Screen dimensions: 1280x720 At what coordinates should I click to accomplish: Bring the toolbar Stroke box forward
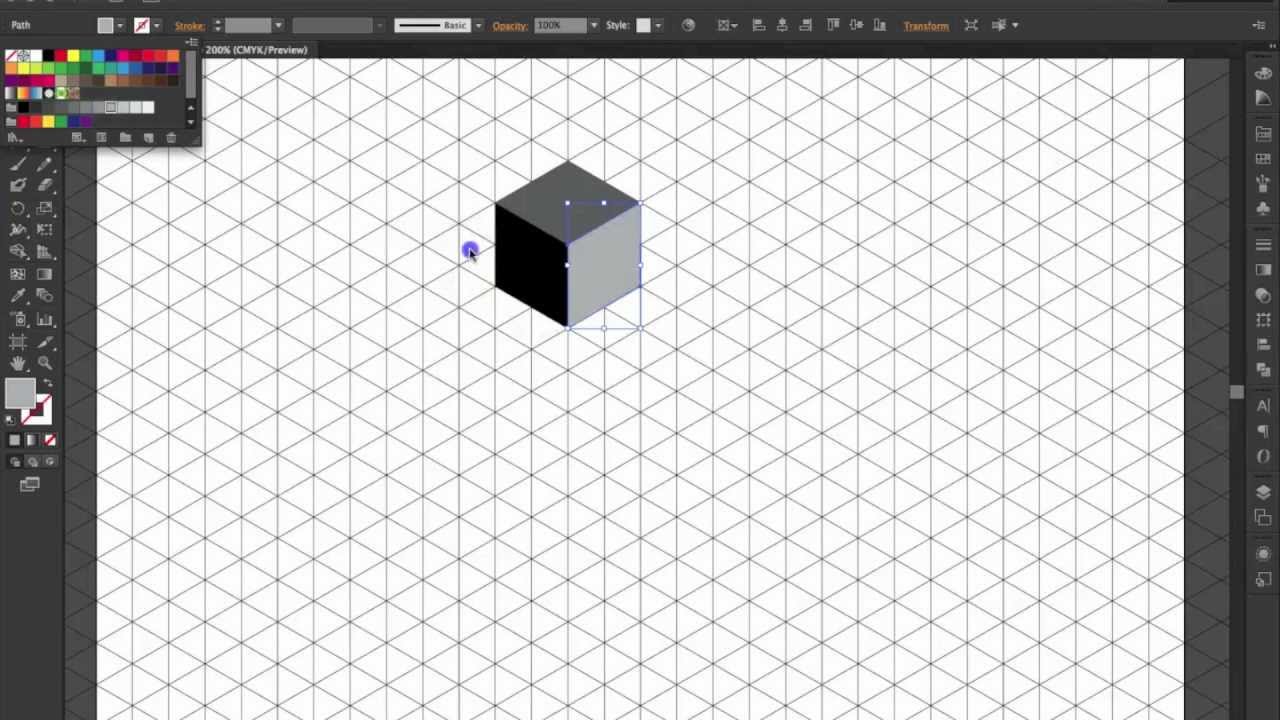pyautogui.click(x=39, y=410)
